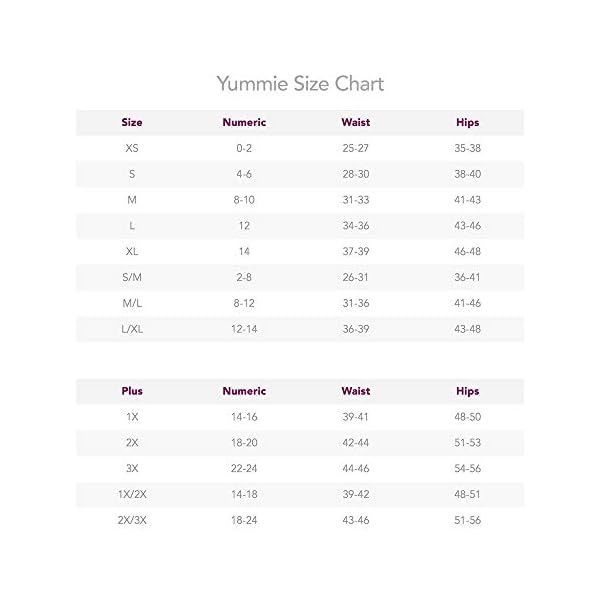This screenshot has height=600, width=600.
Task: Click the 3X plus size label
Action: click(132, 469)
